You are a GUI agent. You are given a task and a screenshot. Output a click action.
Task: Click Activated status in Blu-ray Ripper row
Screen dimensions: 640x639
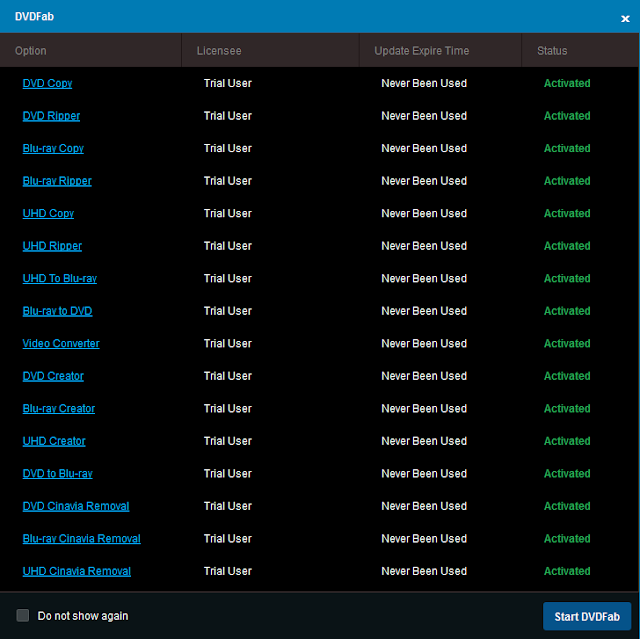(x=567, y=181)
